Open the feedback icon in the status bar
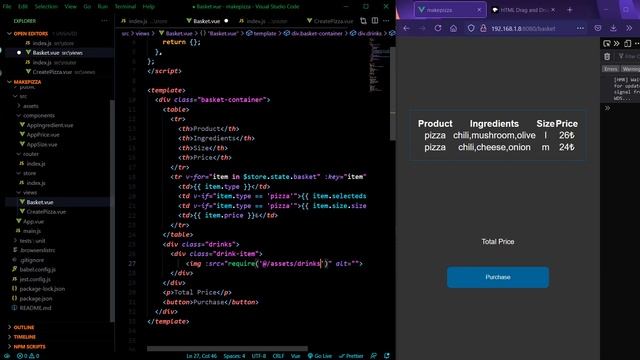The width and height of the screenshot is (640, 360). point(373,356)
